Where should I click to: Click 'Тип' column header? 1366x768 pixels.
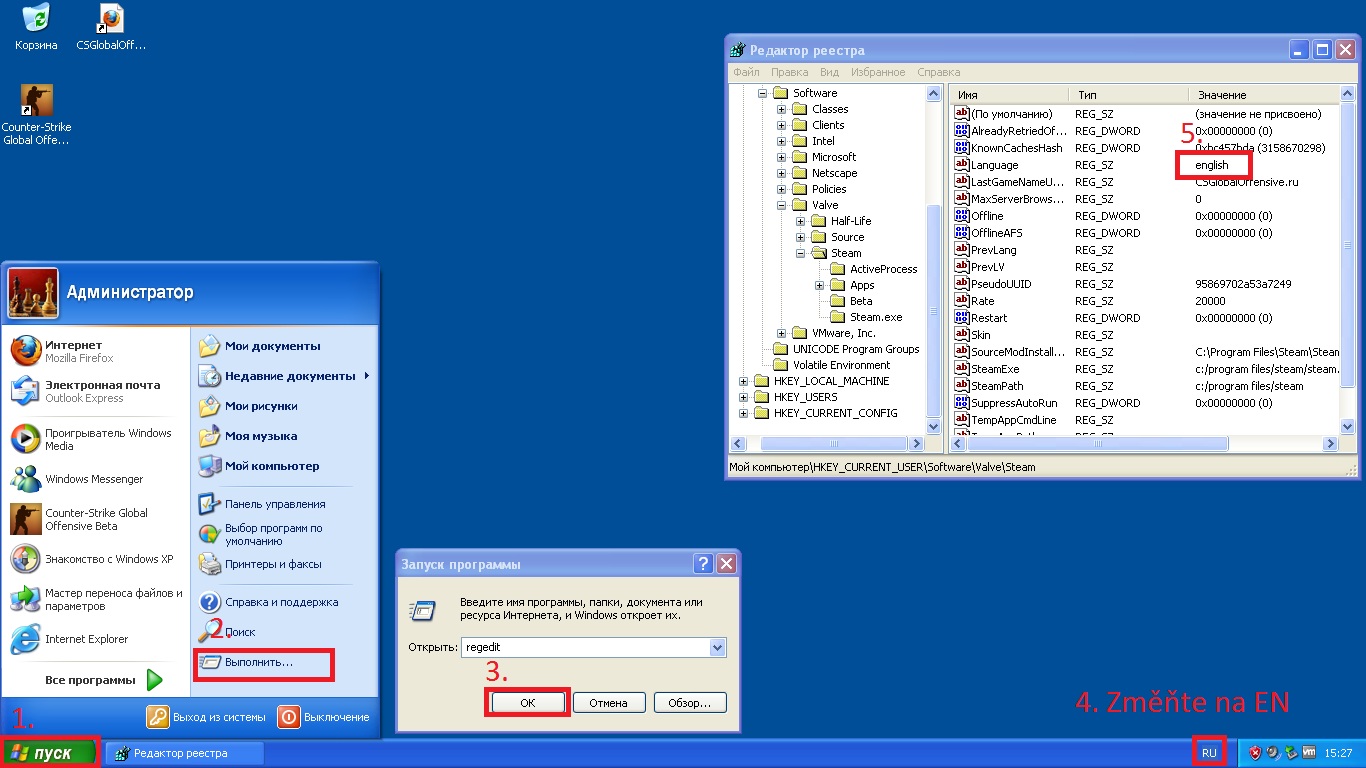click(x=1128, y=95)
